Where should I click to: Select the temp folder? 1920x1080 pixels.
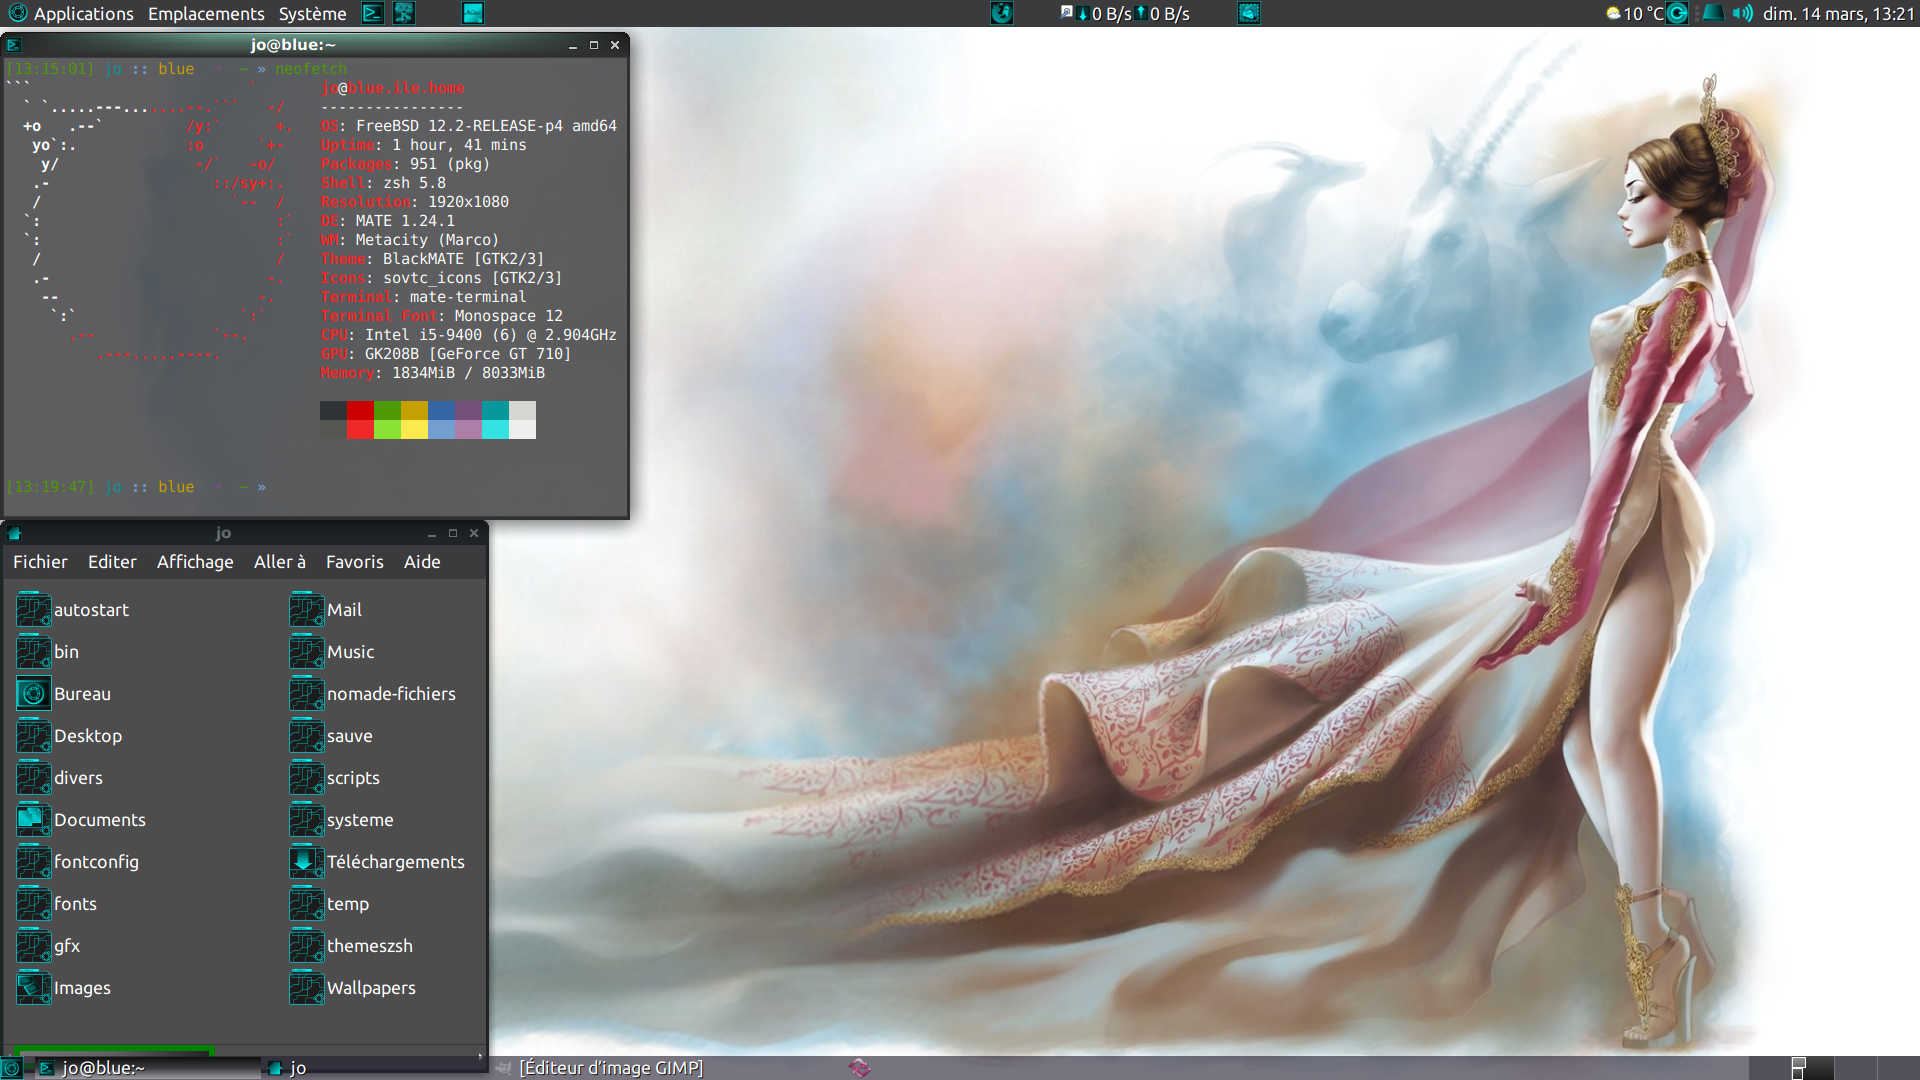330,904
